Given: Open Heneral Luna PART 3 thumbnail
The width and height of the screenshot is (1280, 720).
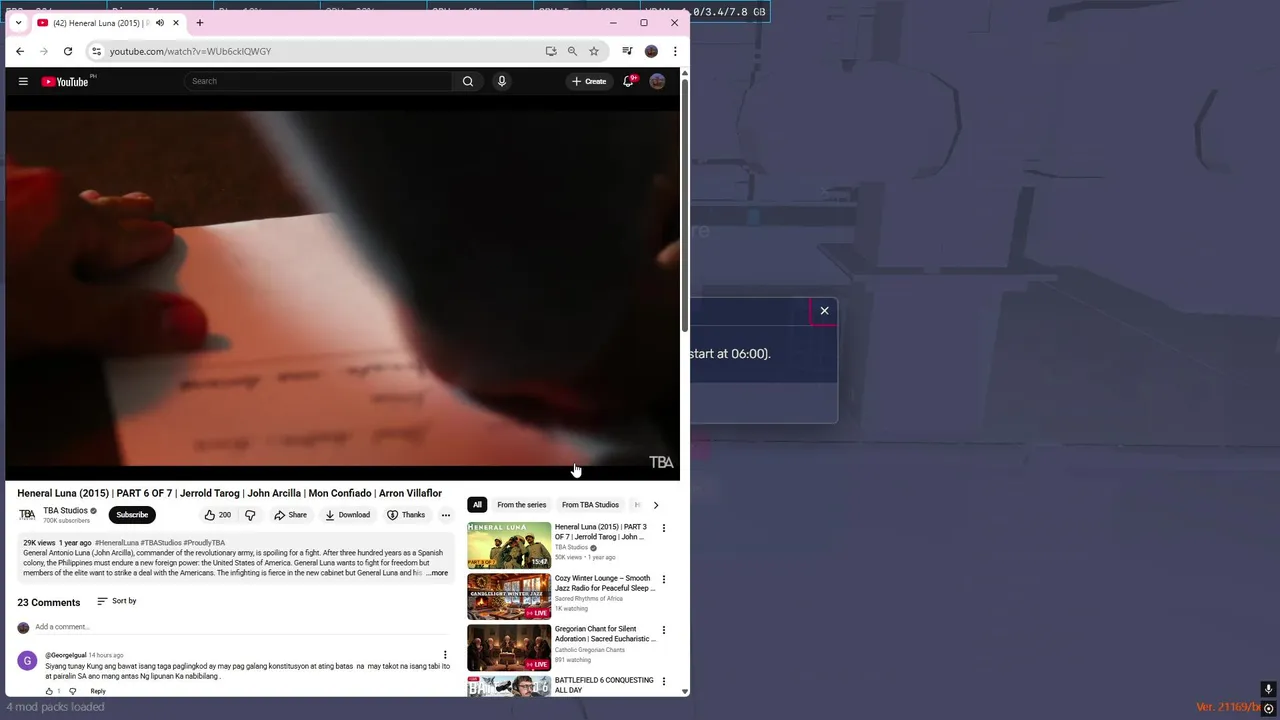Looking at the screenshot, I should [x=509, y=545].
